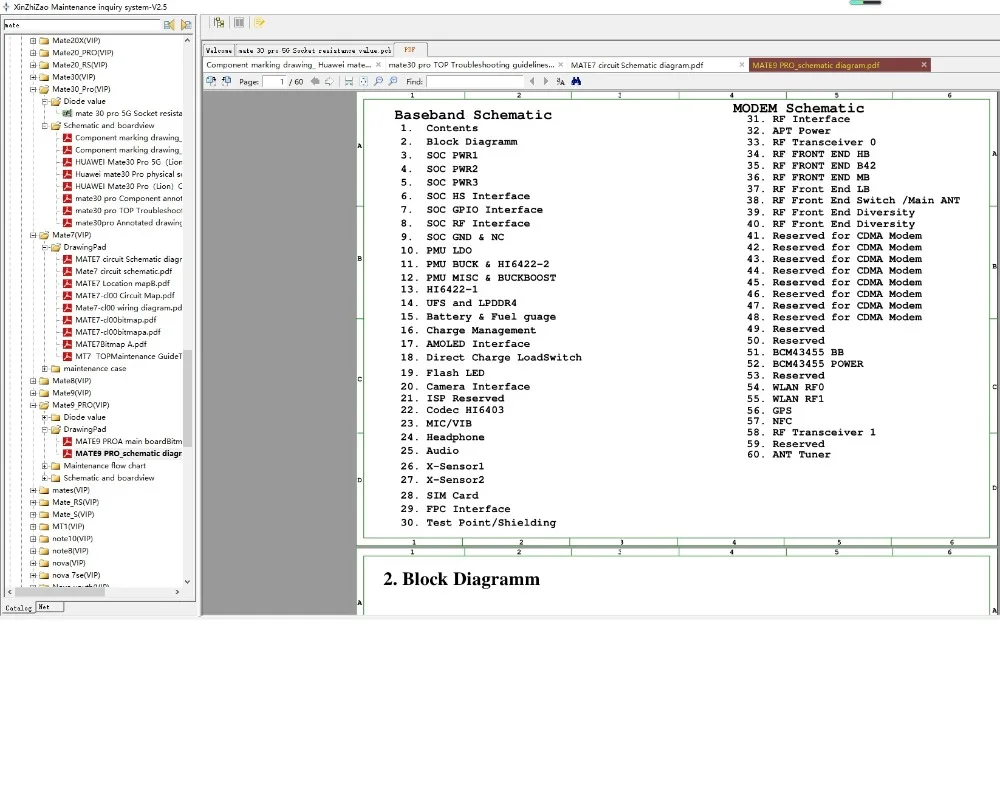Click the fit page icon in the PDF toolbar
Viewport: 1000px width, 806px height.
pyautogui.click(x=364, y=82)
